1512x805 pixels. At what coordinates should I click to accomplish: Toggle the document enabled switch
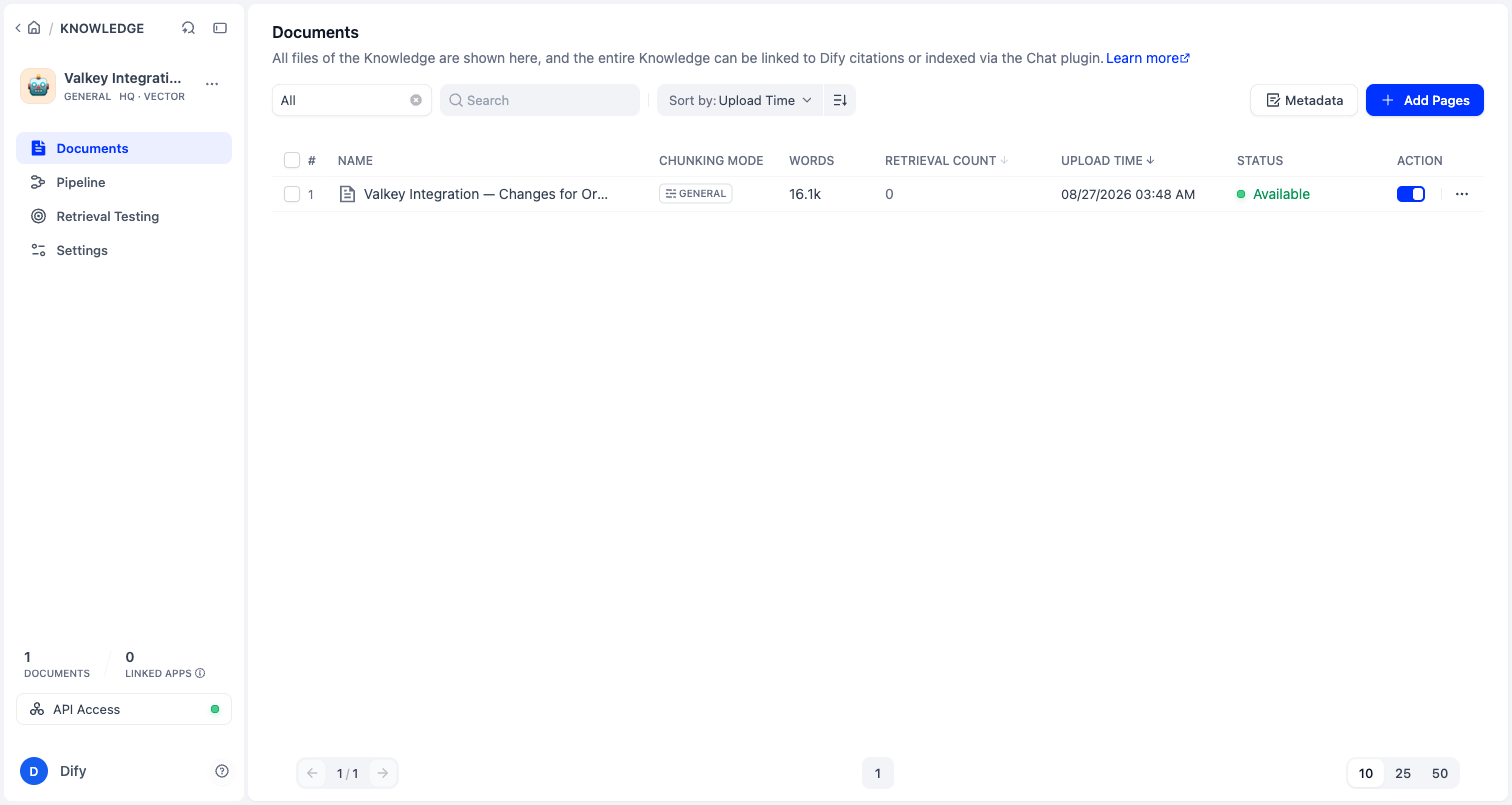pos(1411,194)
